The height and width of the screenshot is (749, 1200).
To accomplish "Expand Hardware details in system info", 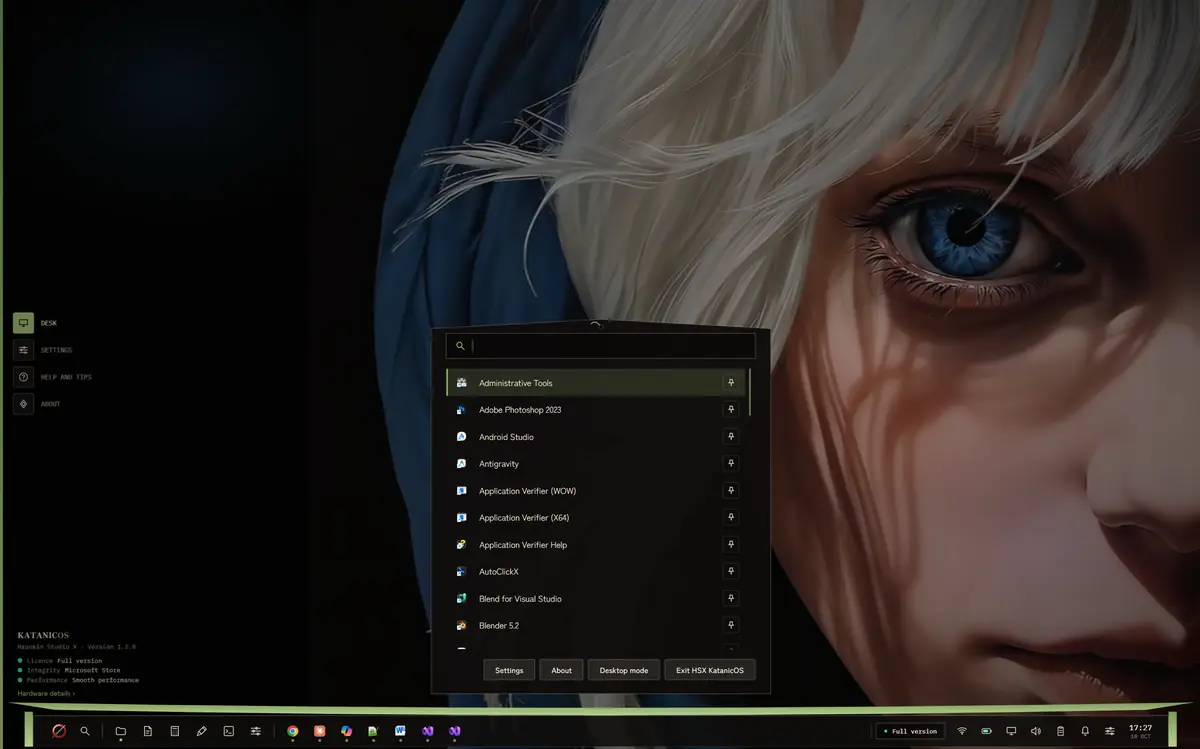I will [x=46, y=693].
